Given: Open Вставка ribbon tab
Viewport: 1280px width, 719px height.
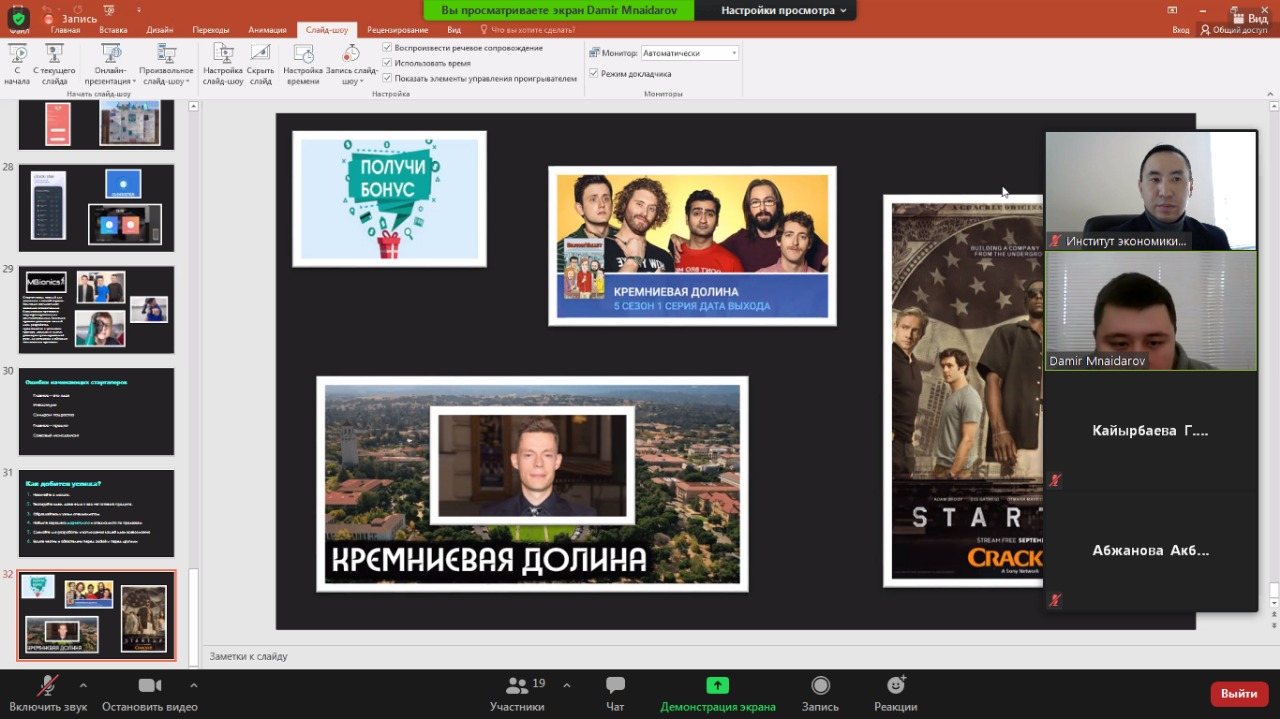Looking at the screenshot, I should [x=113, y=30].
